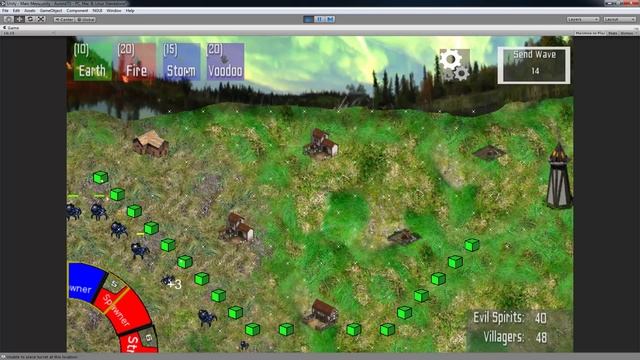Select the Earth tower button costing 10
This screenshot has width=640, height=360.
click(x=93, y=62)
